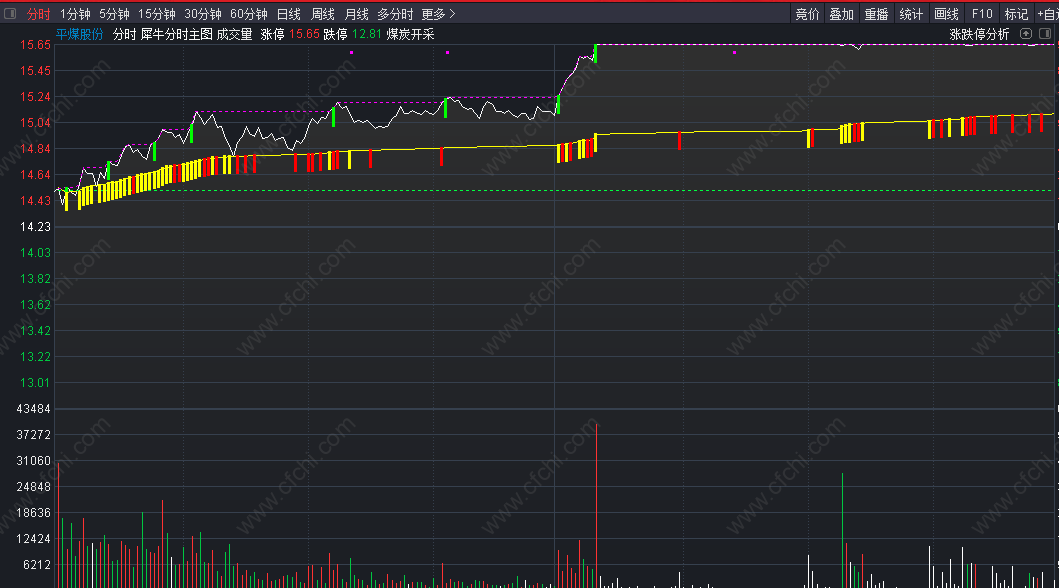Open the 涨跌停分析 link
Viewport: 1059px width, 588px height.
pyautogui.click(x=979, y=34)
